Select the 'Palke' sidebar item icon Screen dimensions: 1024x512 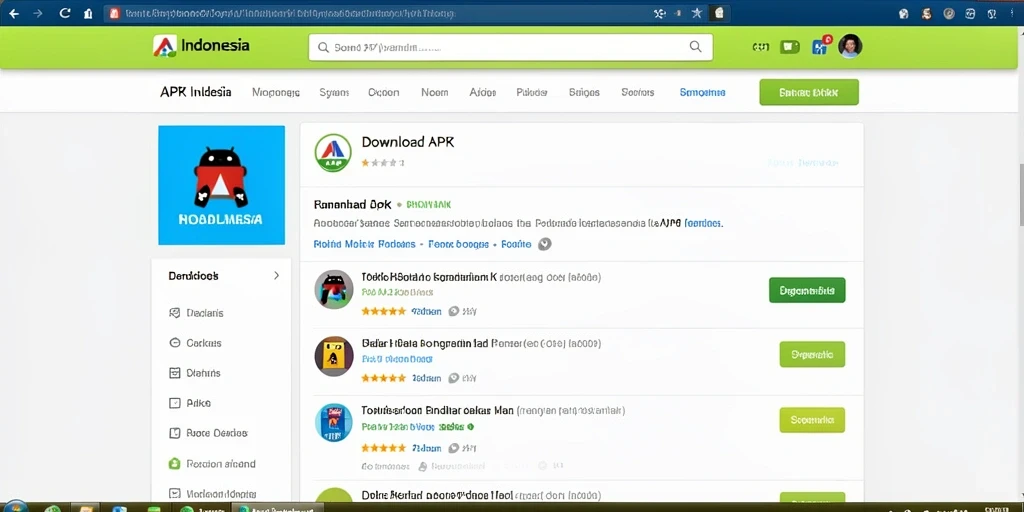[174, 403]
